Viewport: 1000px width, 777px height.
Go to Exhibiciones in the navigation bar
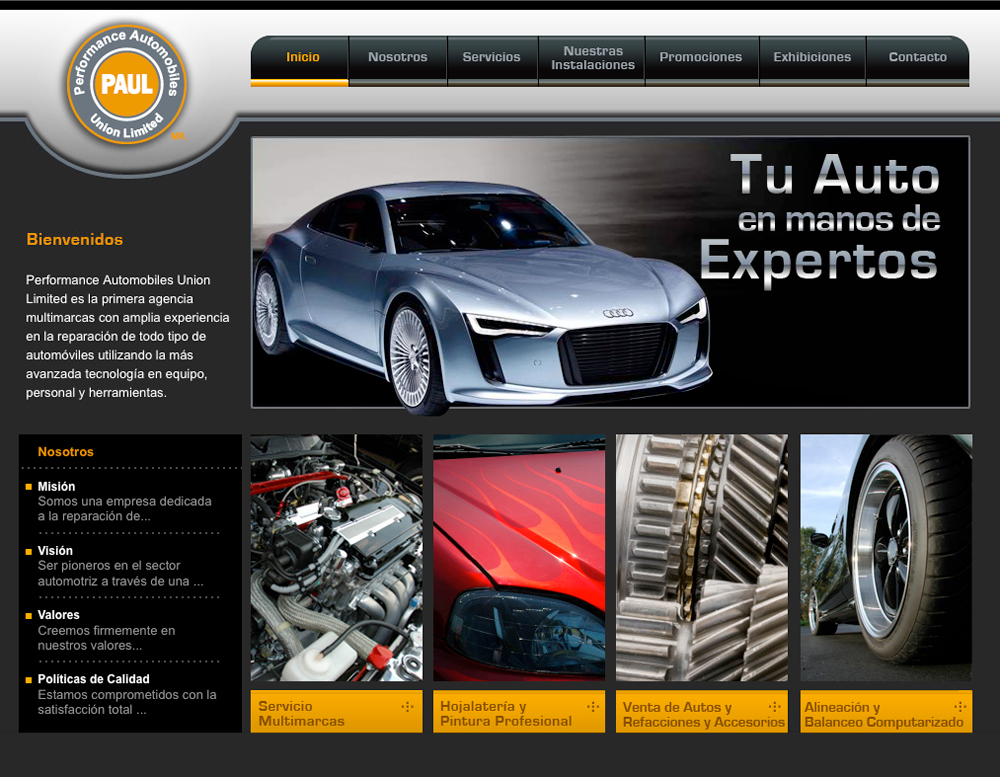click(x=812, y=61)
